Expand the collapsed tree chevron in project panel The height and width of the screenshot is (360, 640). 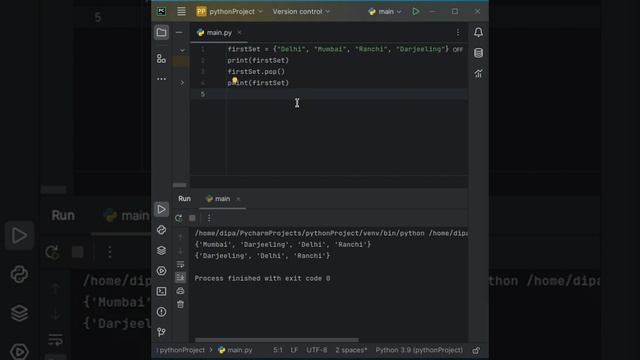(182, 82)
